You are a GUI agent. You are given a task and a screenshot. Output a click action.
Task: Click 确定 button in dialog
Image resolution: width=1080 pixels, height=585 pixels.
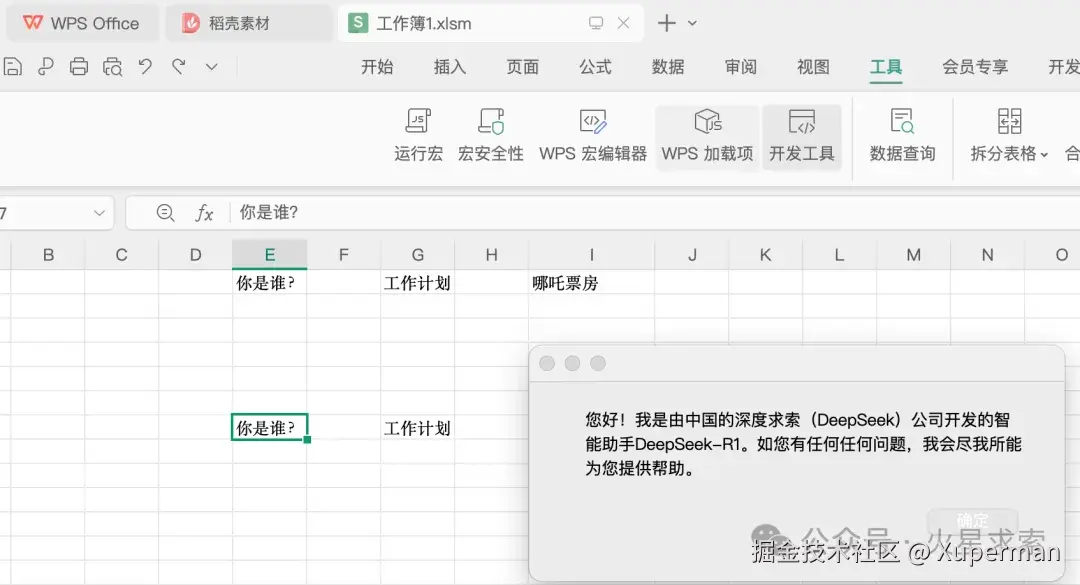(972, 521)
